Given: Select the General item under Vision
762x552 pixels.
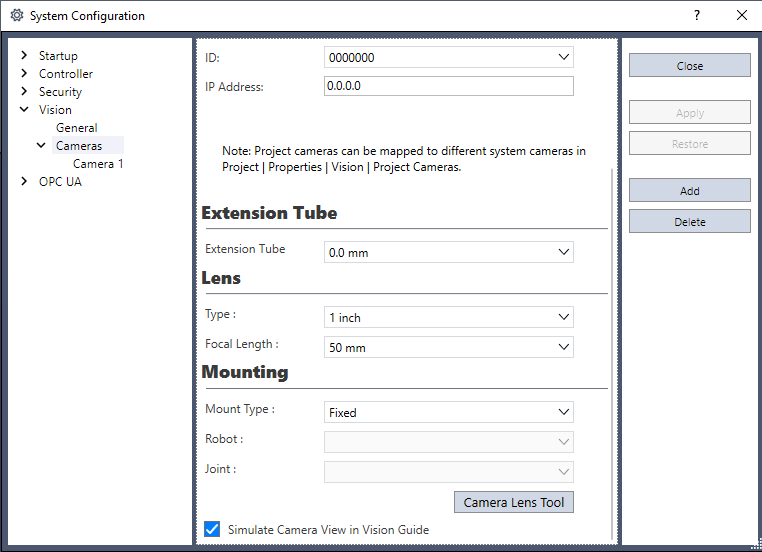Looking at the screenshot, I should pos(77,128).
